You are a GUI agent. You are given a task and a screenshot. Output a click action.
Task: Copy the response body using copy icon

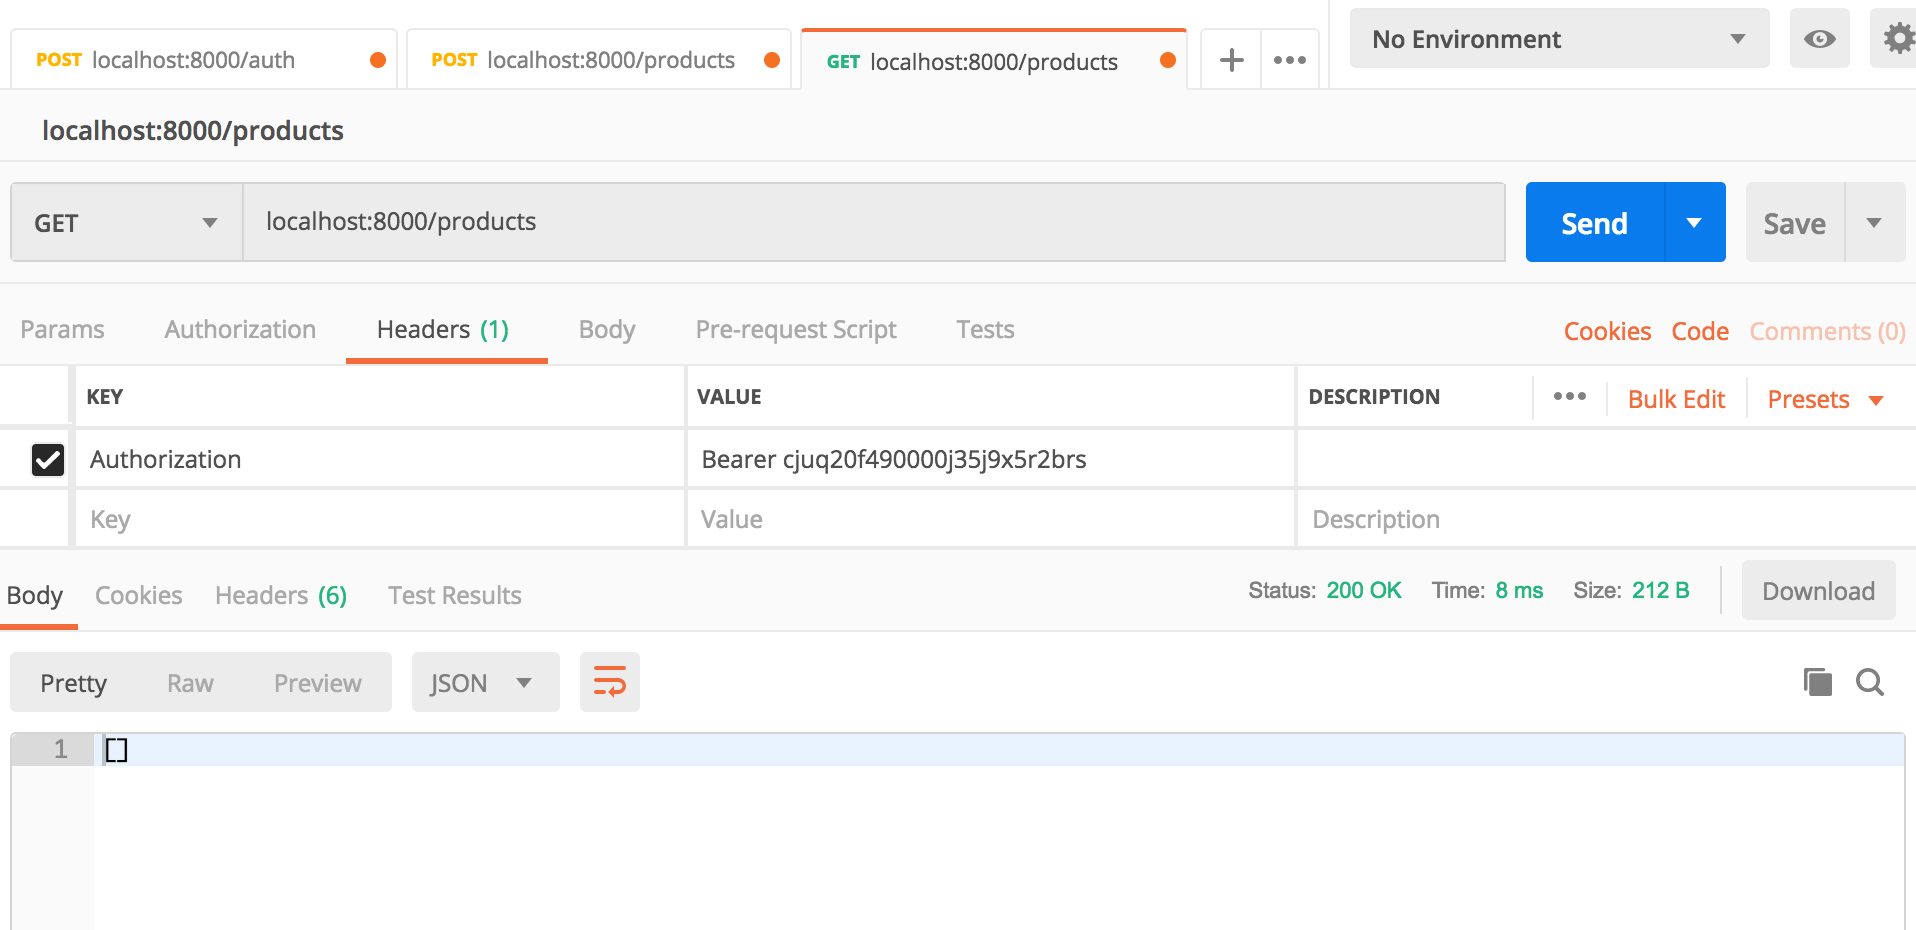tap(1815, 681)
